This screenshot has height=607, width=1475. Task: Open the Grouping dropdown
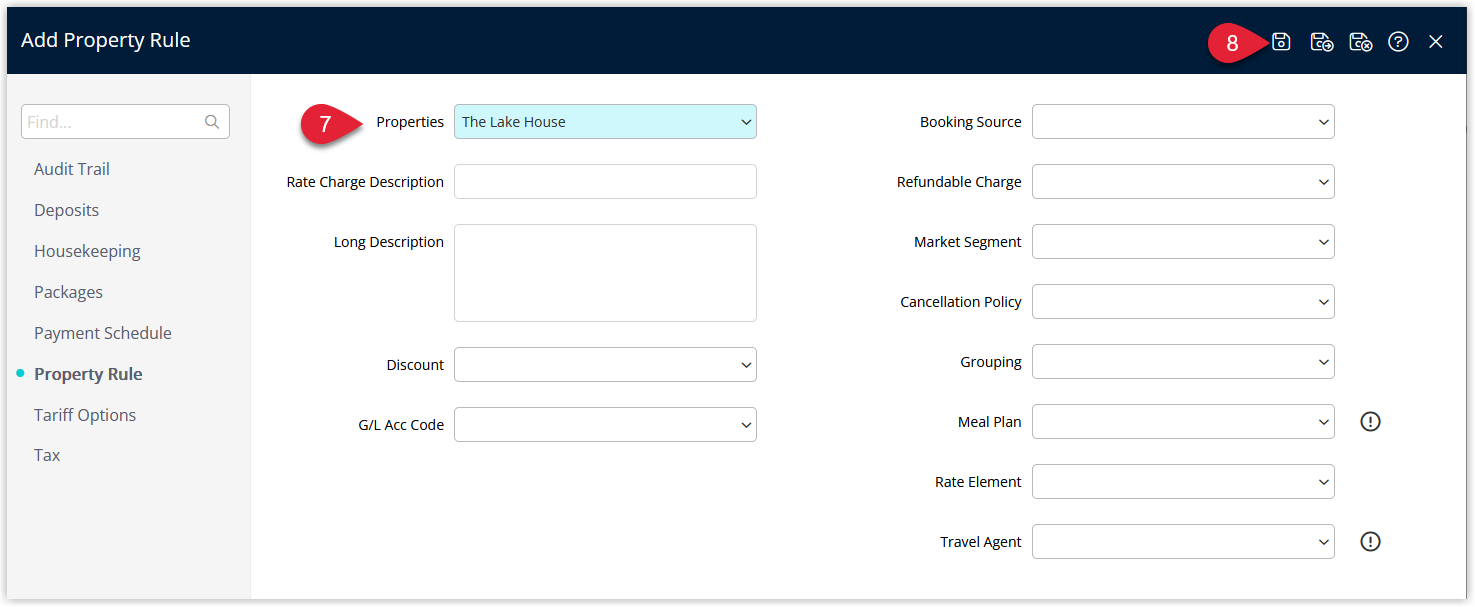click(1183, 362)
